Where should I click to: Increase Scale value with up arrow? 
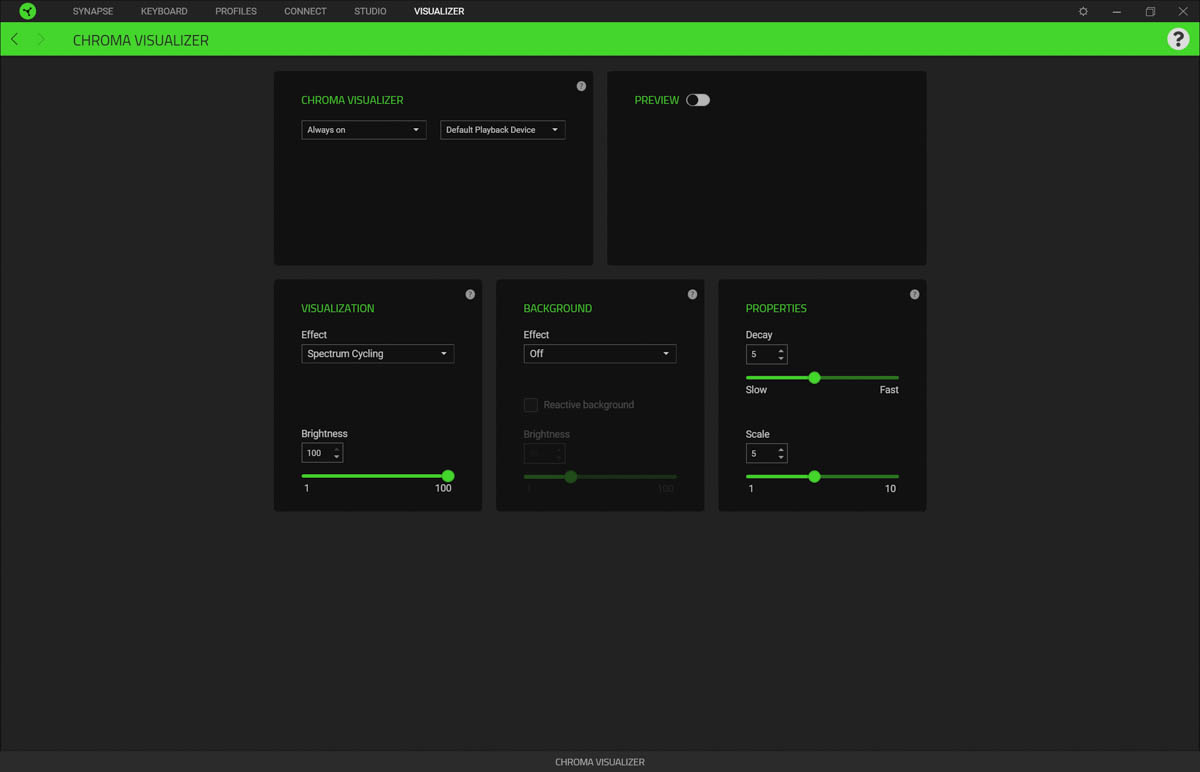point(781,449)
